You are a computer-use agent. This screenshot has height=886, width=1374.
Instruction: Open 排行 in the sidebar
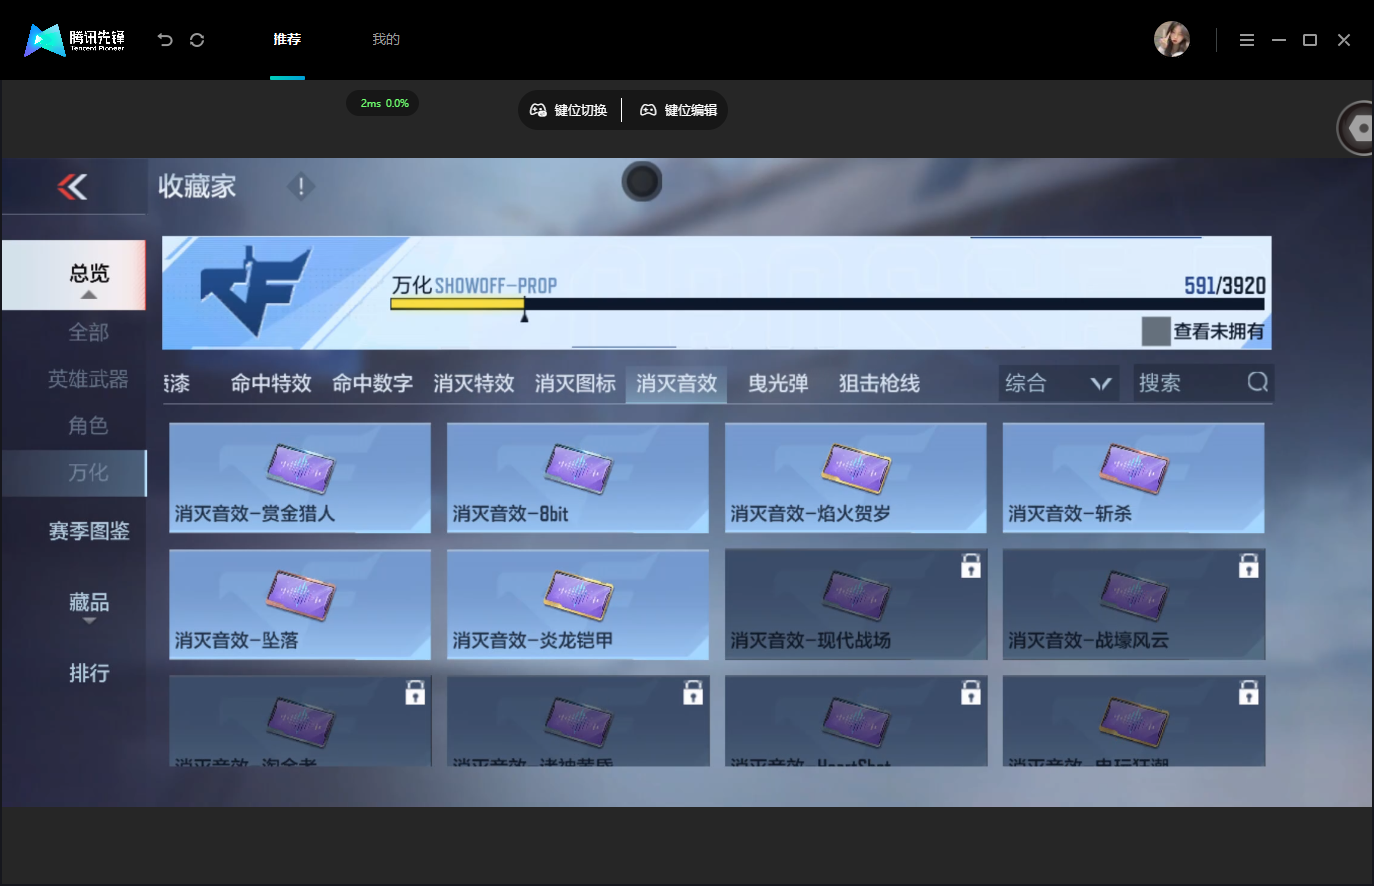click(x=89, y=673)
